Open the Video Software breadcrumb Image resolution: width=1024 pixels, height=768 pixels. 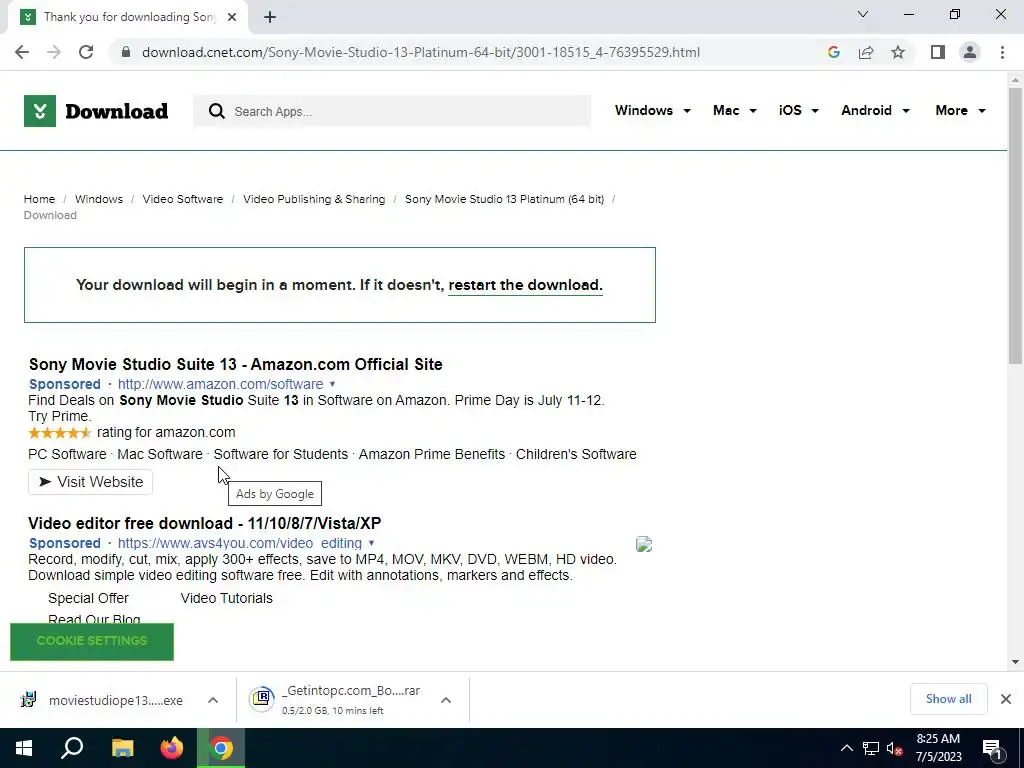click(x=183, y=199)
